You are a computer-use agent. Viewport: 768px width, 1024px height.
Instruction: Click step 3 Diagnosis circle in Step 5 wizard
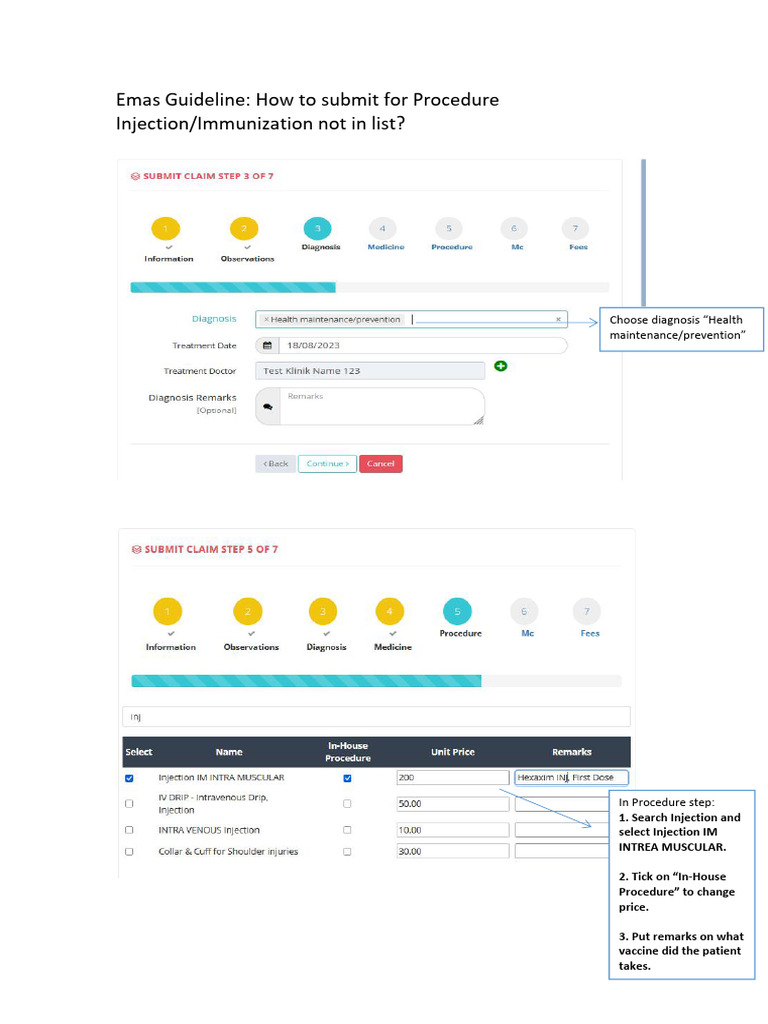[x=323, y=612]
